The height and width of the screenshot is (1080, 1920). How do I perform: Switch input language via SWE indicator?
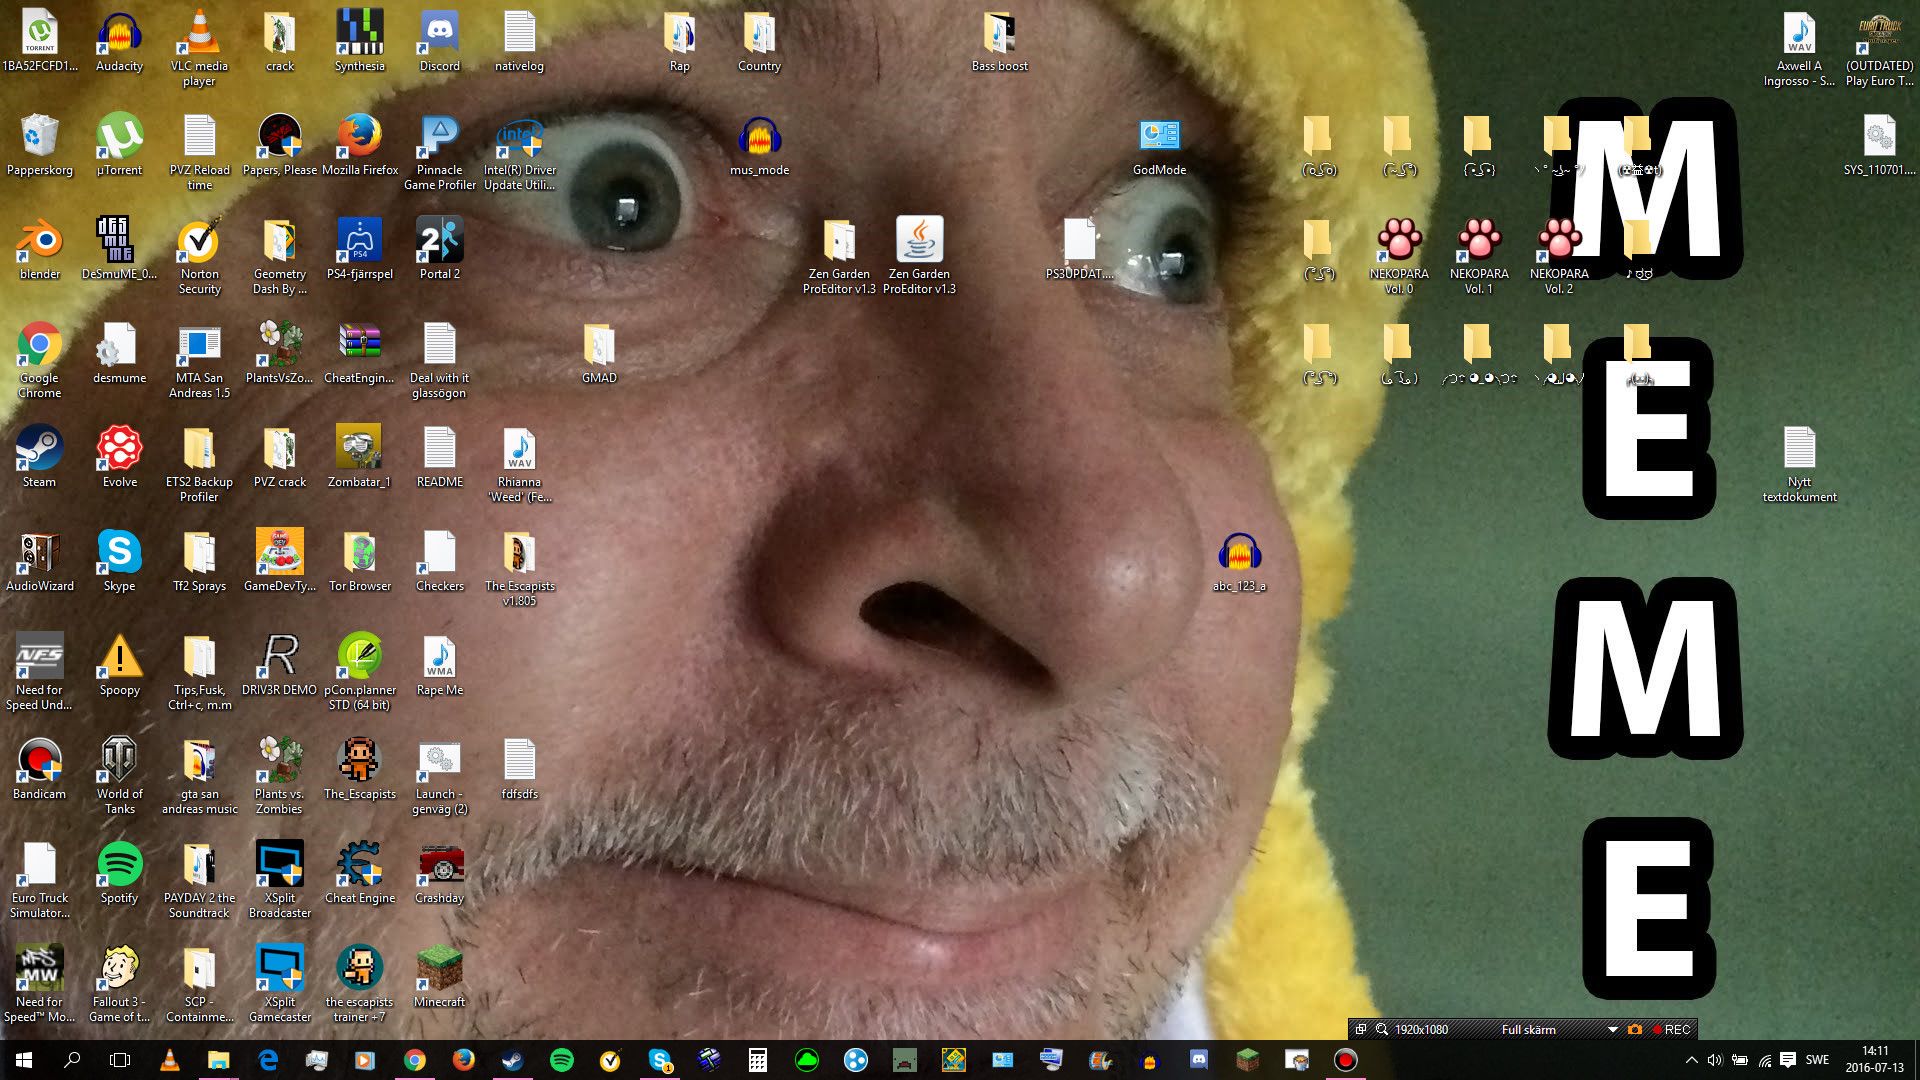pyautogui.click(x=1817, y=1060)
